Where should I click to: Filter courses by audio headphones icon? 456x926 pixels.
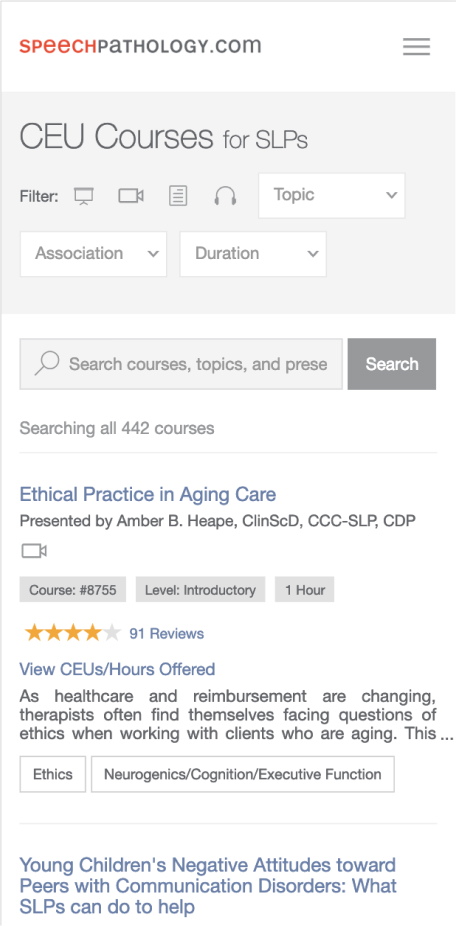[225, 195]
